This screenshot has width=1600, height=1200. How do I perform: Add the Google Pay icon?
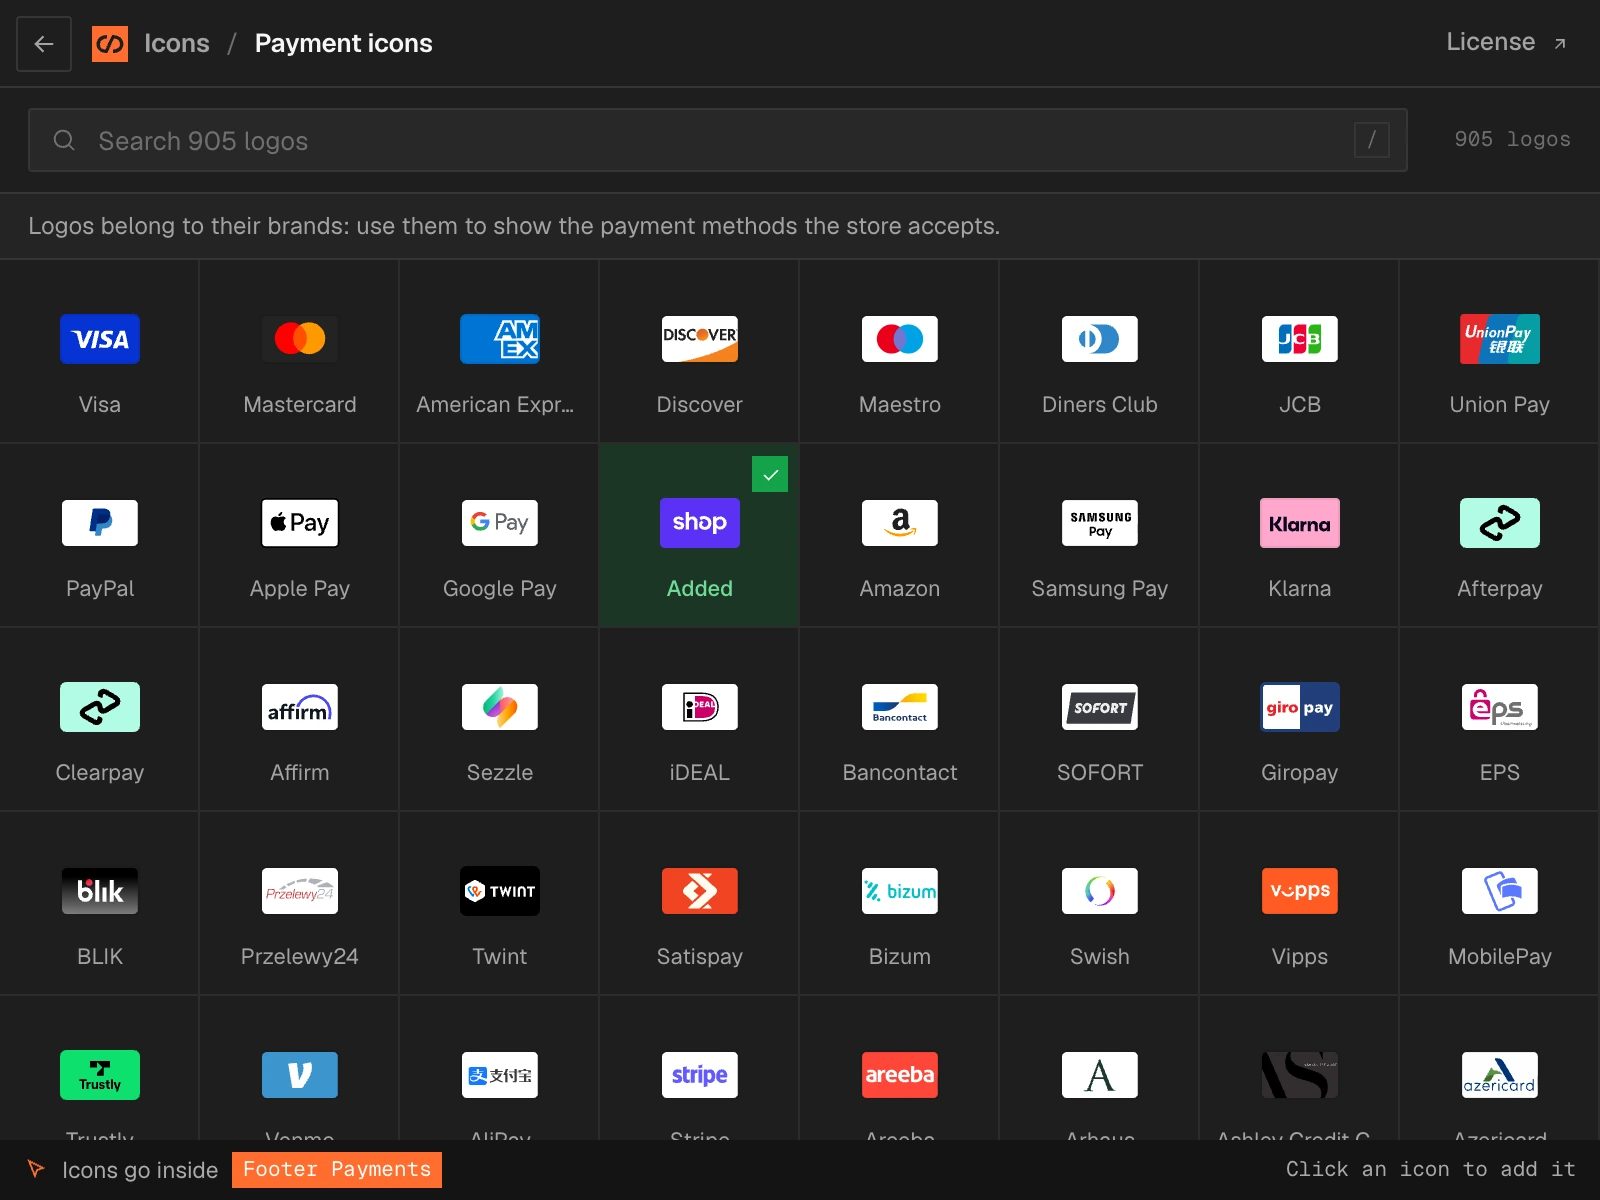click(500, 535)
